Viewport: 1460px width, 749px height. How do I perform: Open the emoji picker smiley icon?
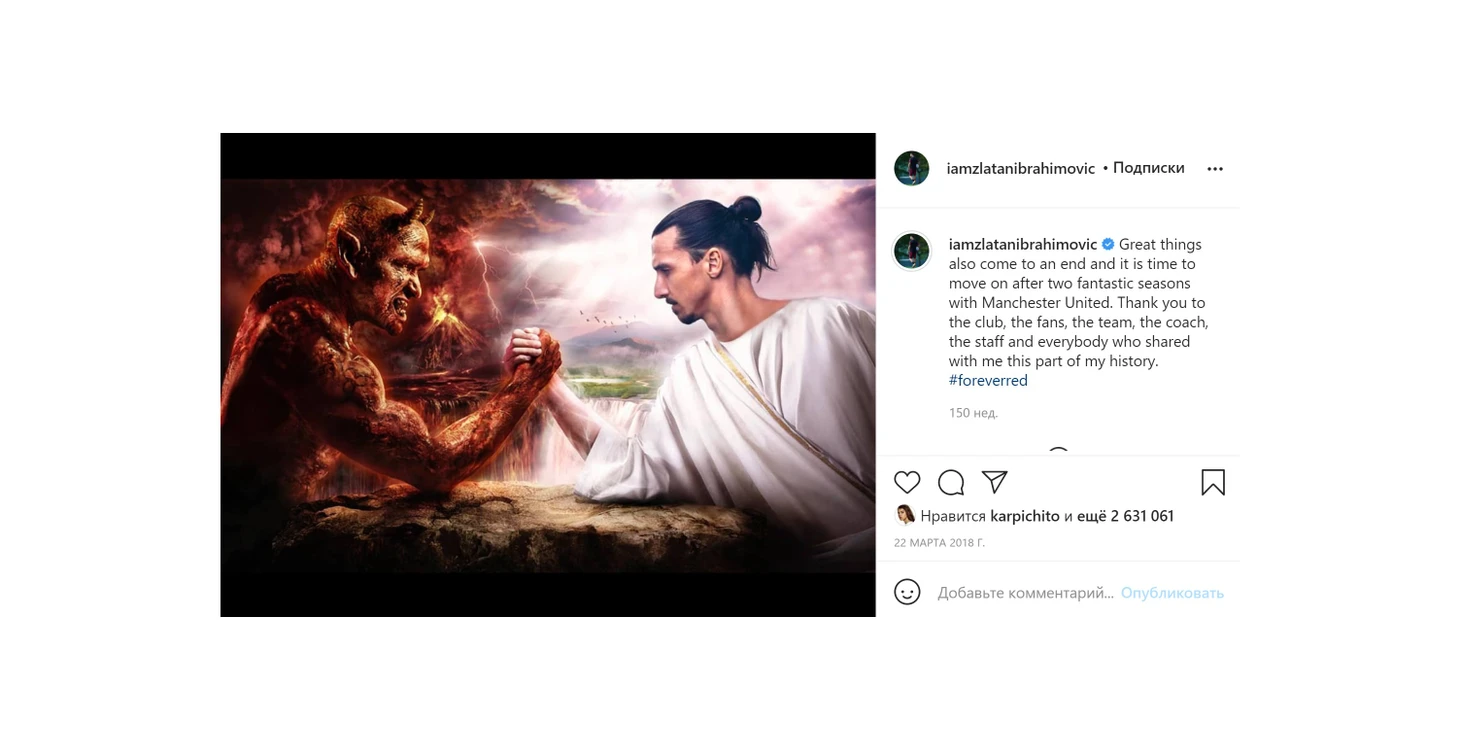tap(907, 592)
